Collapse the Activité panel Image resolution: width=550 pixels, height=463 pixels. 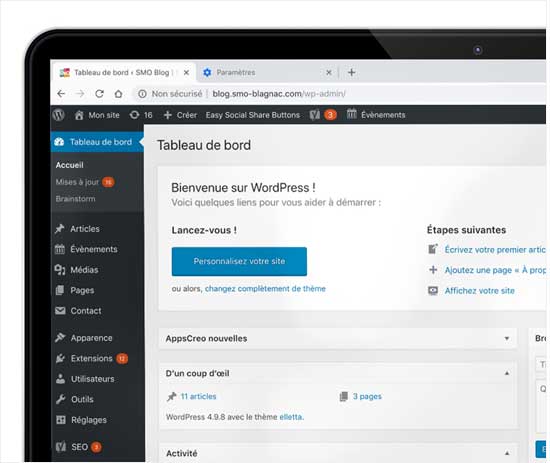[x=507, y=453]
